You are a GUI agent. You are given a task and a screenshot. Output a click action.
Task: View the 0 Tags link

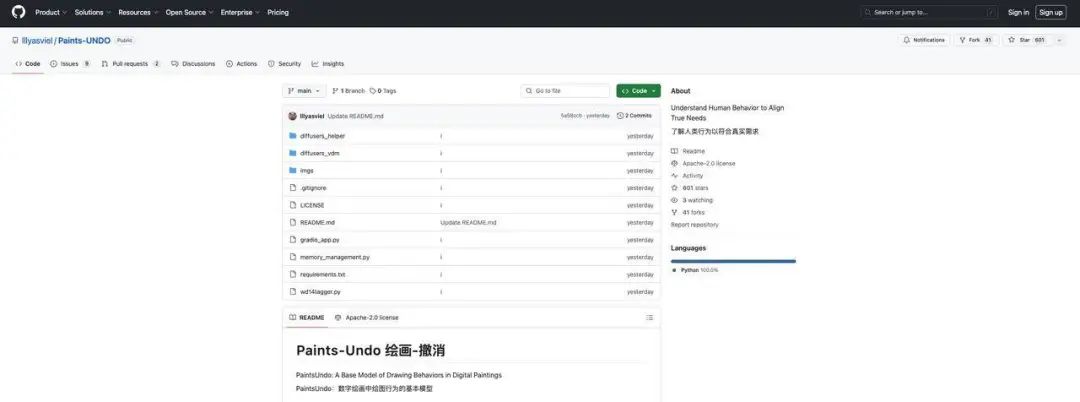[383, 91]
